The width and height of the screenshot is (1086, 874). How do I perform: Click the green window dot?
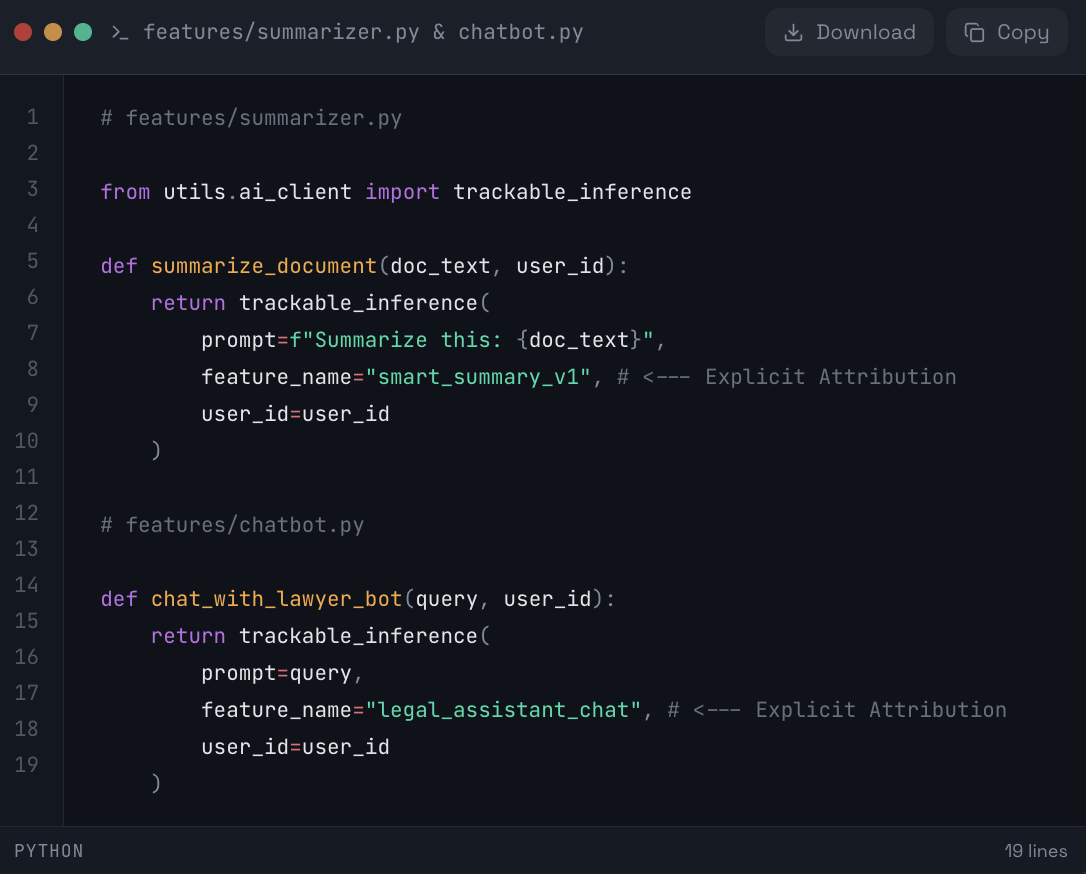[x=83, y=32]
